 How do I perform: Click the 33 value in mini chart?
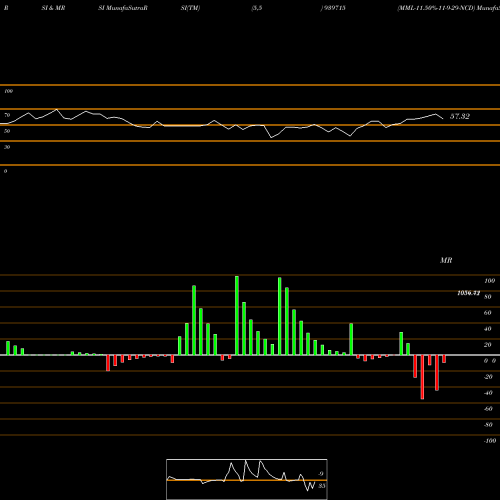click(x=322, y=486)
